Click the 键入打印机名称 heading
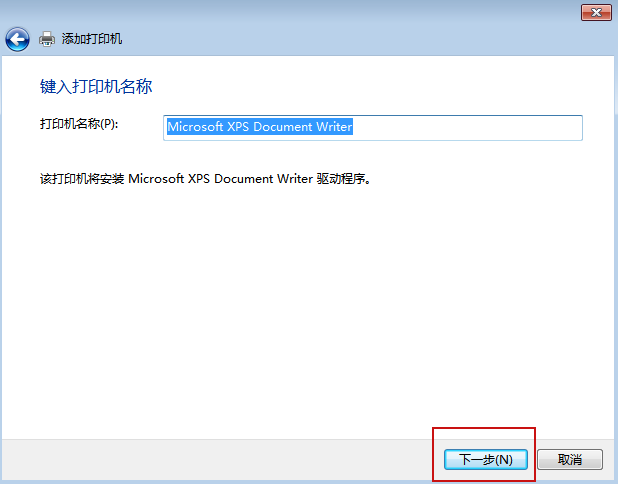 coord(95,87)
